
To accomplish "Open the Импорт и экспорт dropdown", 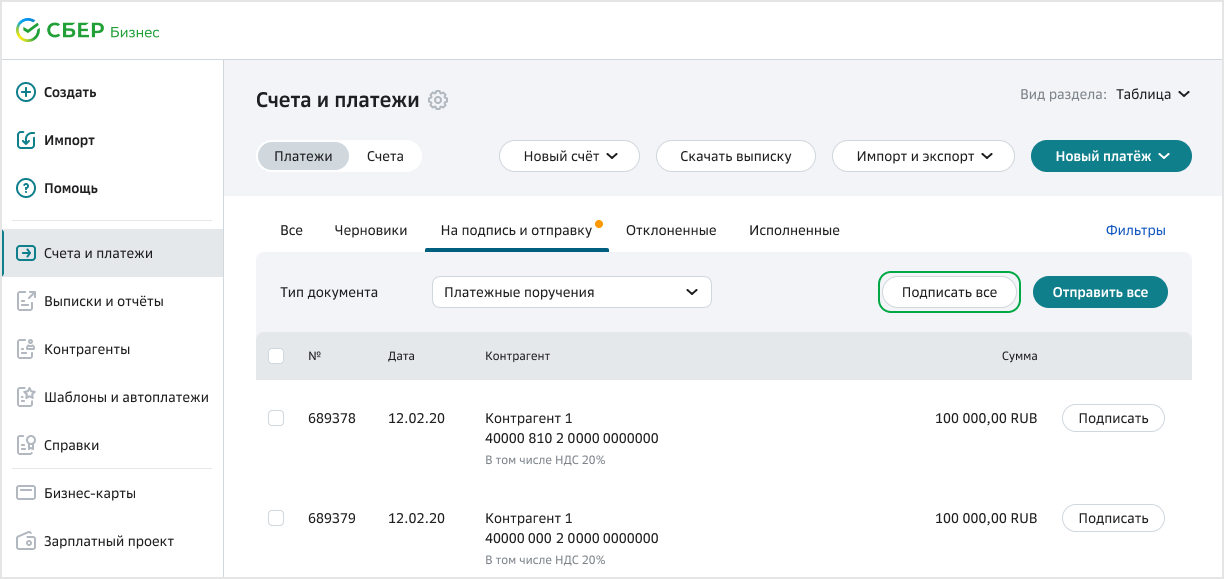I will pyautogui.click(x=924, y=156).
